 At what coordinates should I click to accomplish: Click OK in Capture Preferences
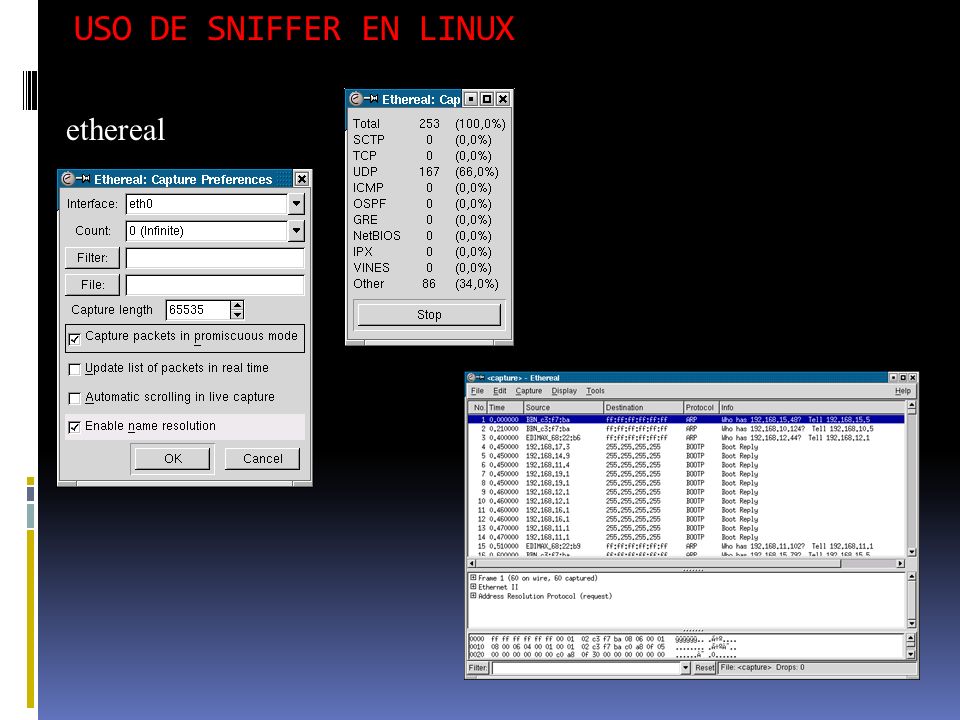[173, 459]
